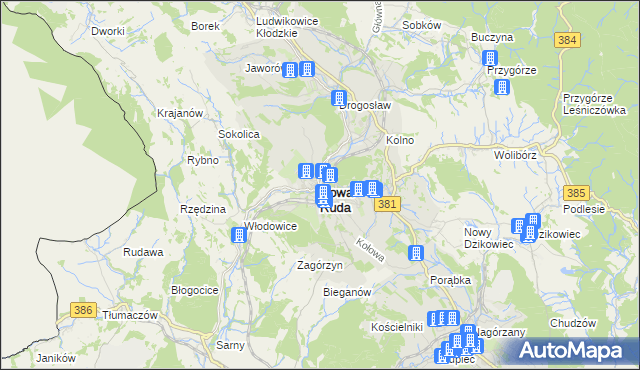This screenshot has height=370, width=640.
Task: Click the Podlesie place label
Action: 584,209
